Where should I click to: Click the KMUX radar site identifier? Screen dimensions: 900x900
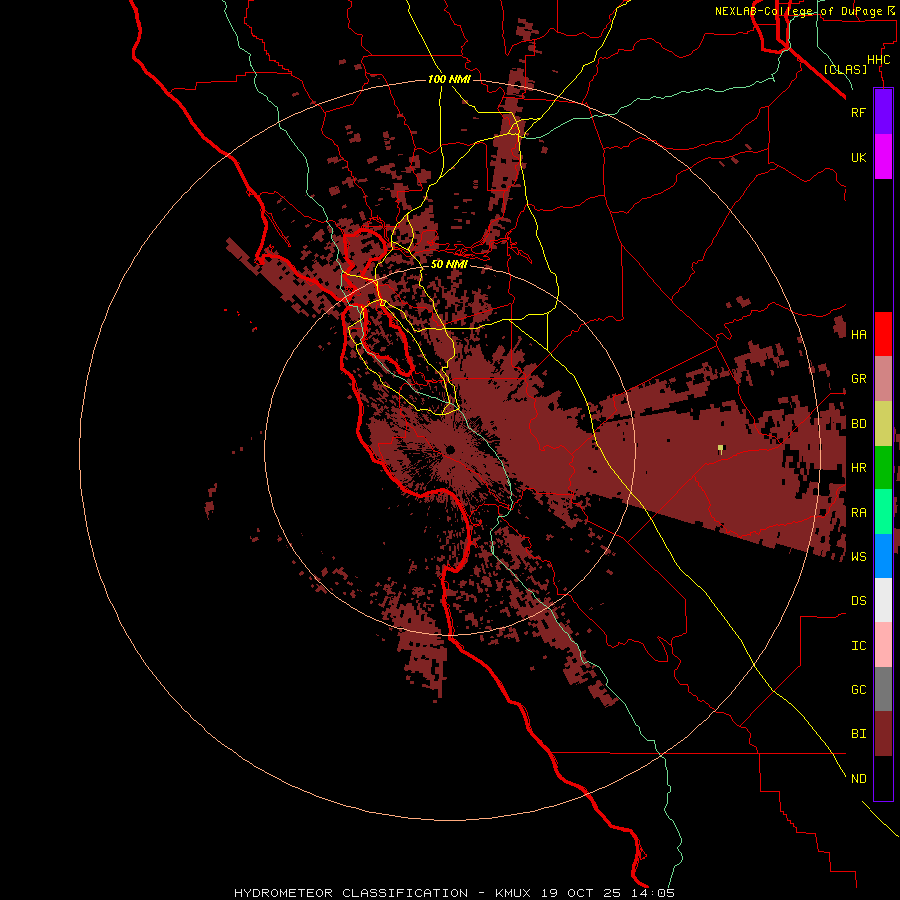coord(514,893)
